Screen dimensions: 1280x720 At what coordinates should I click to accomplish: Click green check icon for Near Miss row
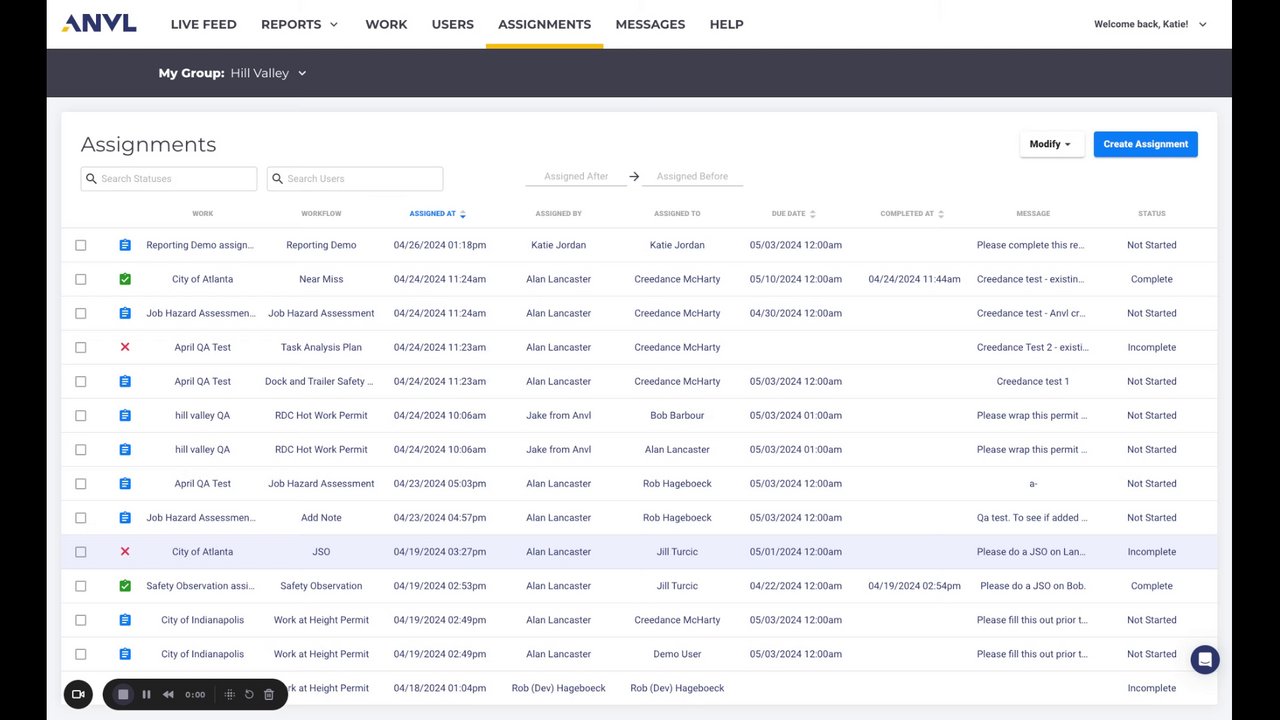[x=125, y=279]
